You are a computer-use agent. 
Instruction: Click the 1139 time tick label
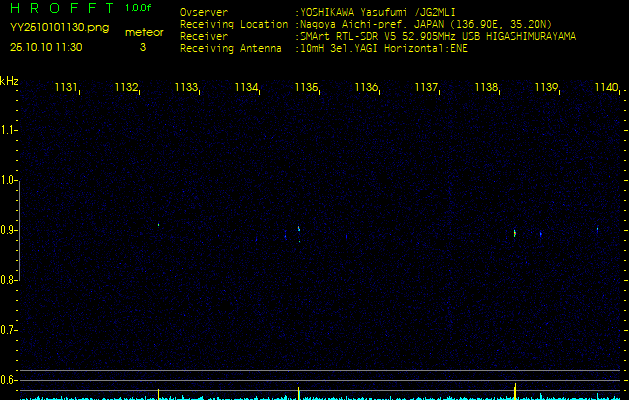546,87
